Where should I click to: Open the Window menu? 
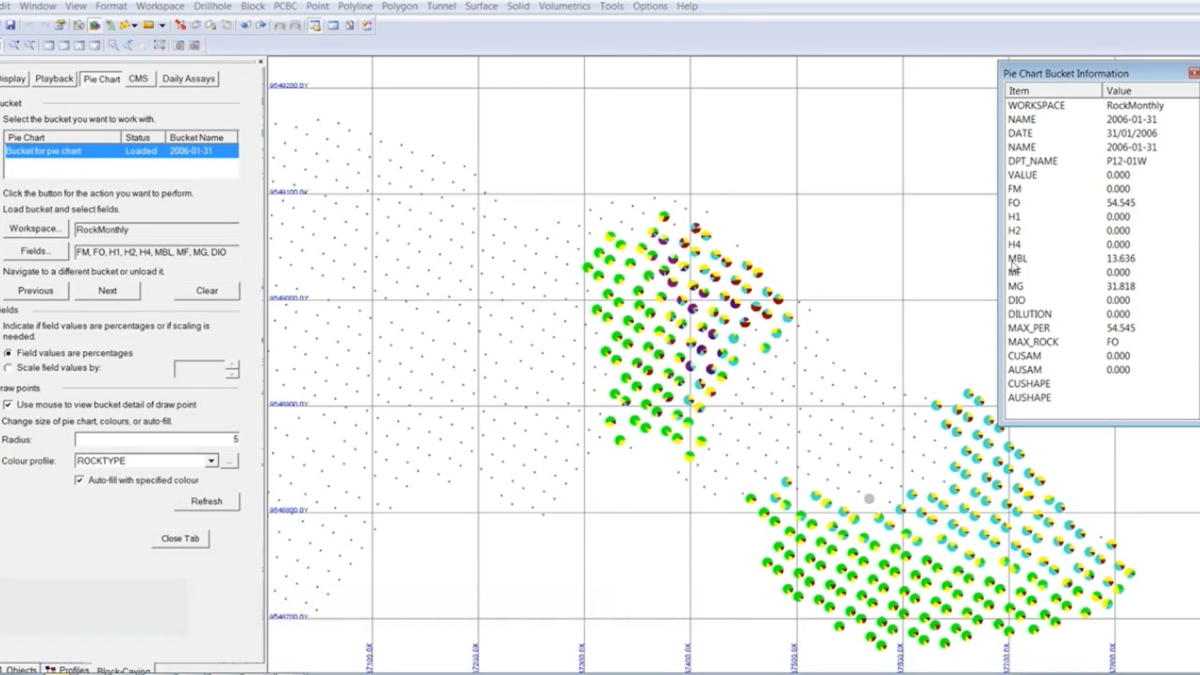[38, 6]
